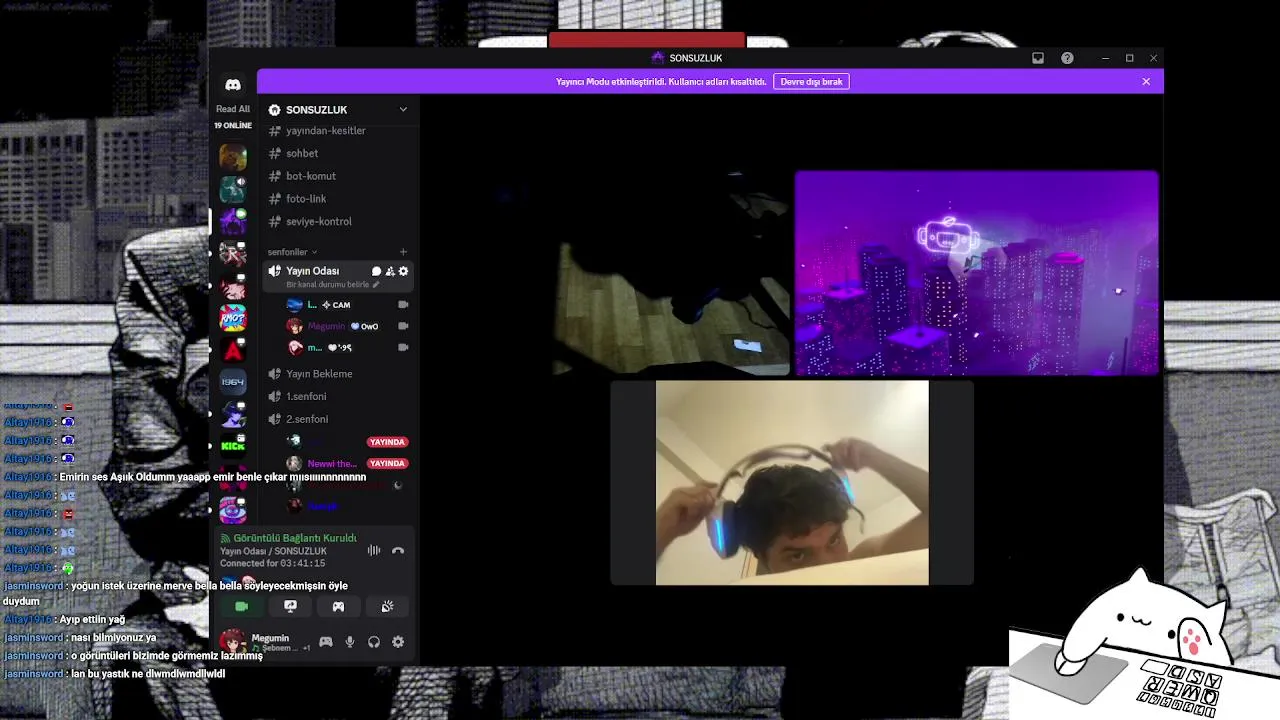Click camera icon beside Megumin participant

(x=403, y=326)
